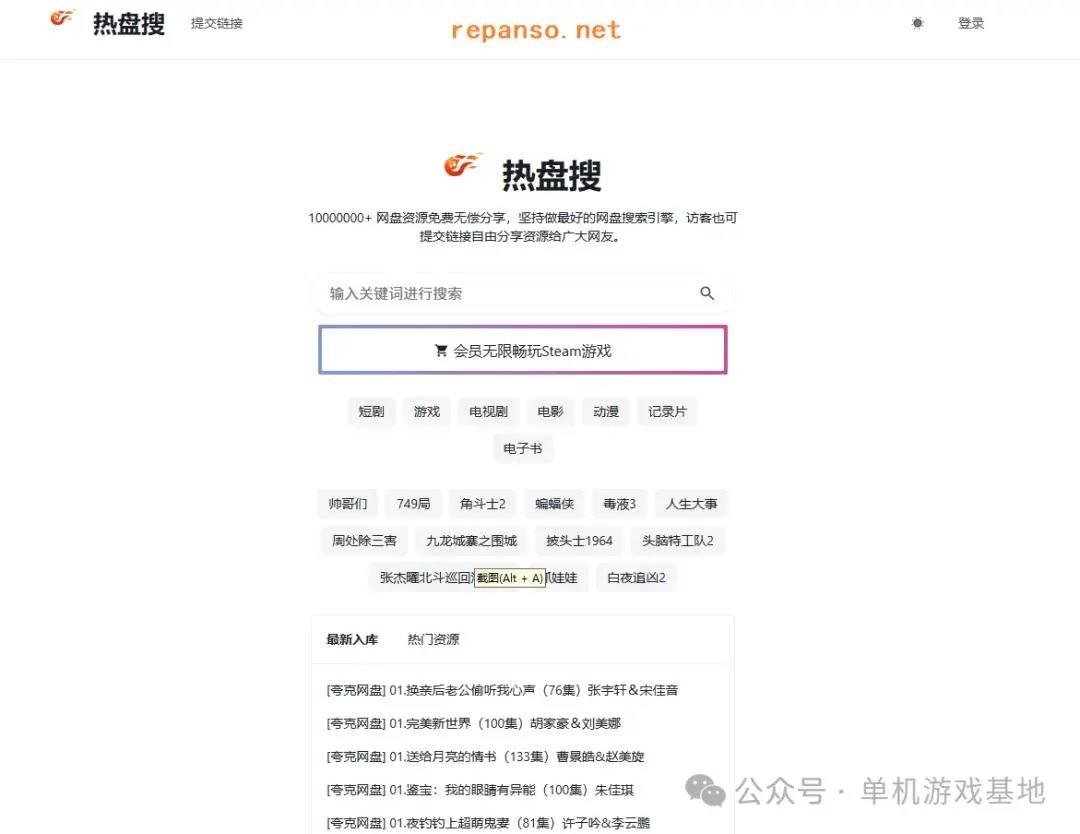The width and height of the screenshot is (1080, 834).
Task: Click the 头脑特工队2 hot keyword
Action: coord(678,541)
